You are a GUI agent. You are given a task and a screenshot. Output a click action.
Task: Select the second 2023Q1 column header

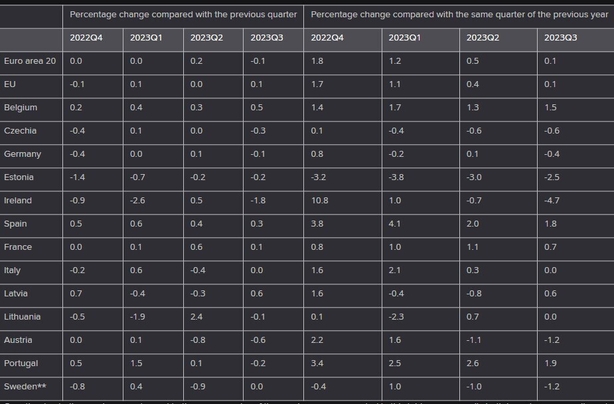[421, 38]
